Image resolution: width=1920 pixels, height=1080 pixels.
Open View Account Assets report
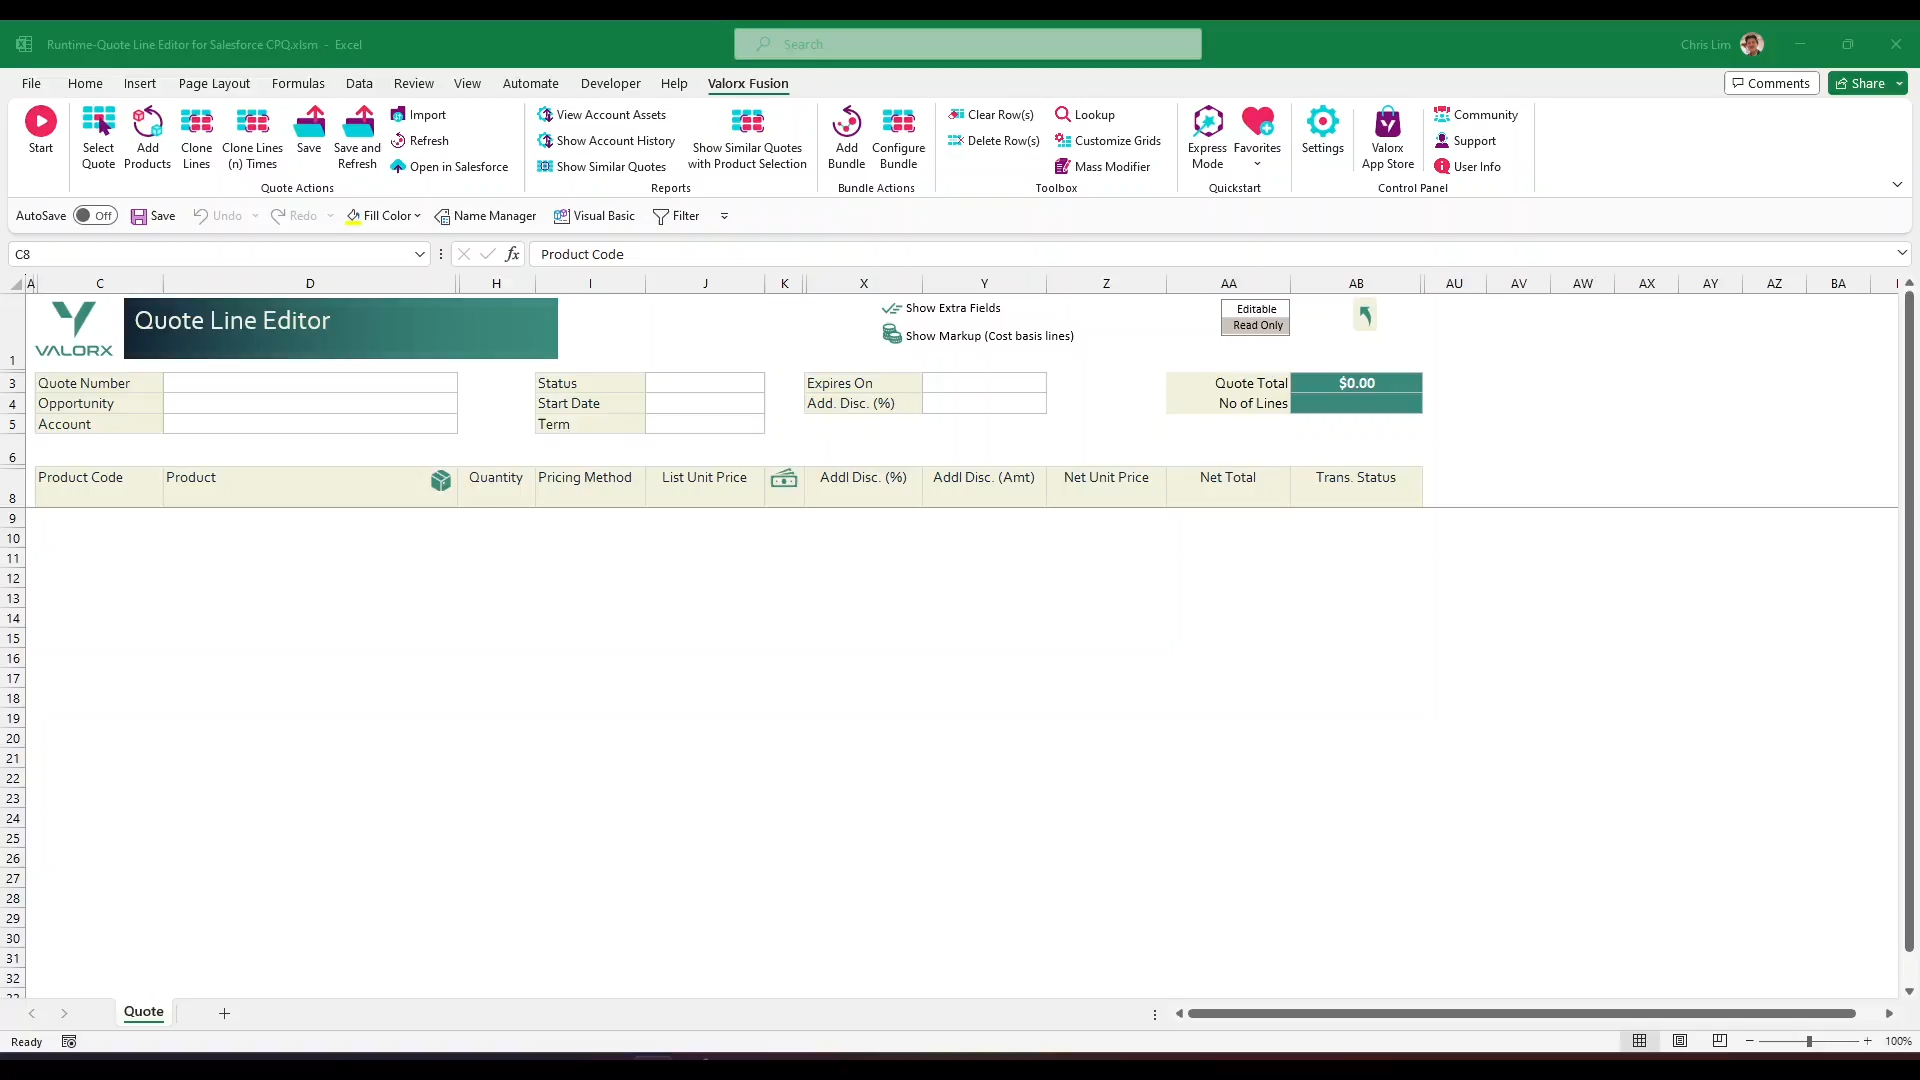coord(601,115)
